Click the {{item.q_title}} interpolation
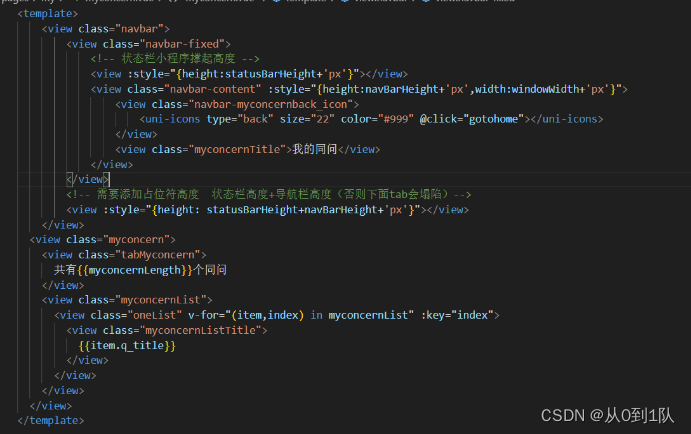The width and height of the screenshot is (691, 434). pos(127,346)
